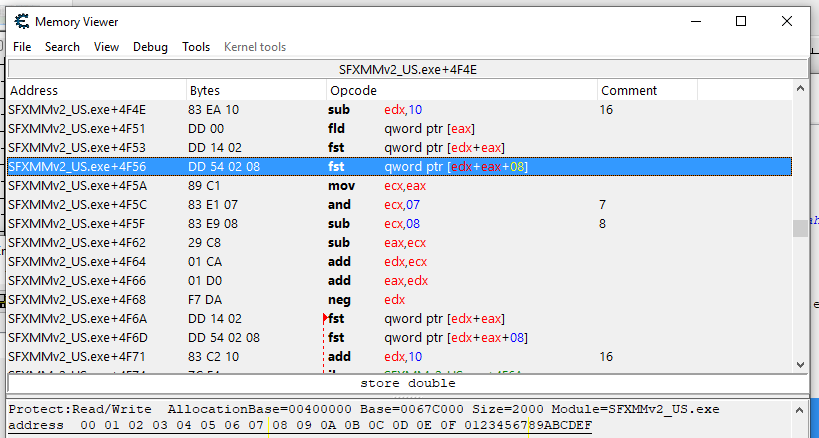Open the Tools menu

pyautogui.click(x=196, y=47)
